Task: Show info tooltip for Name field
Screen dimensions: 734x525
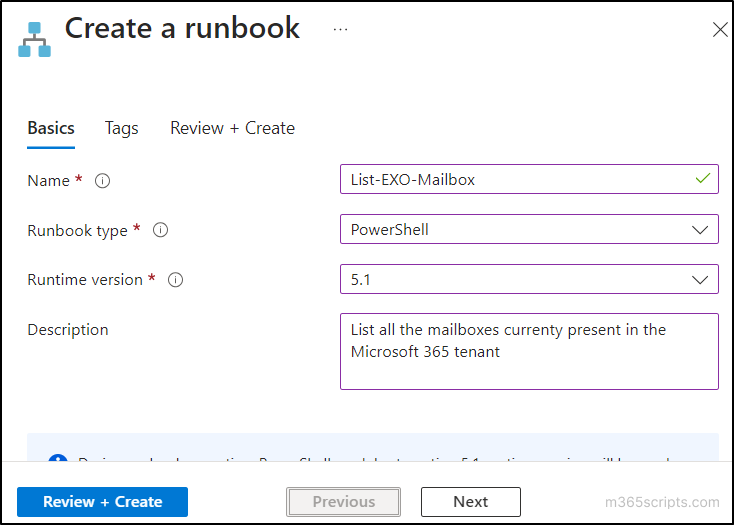Action: (x=103, y=181)
